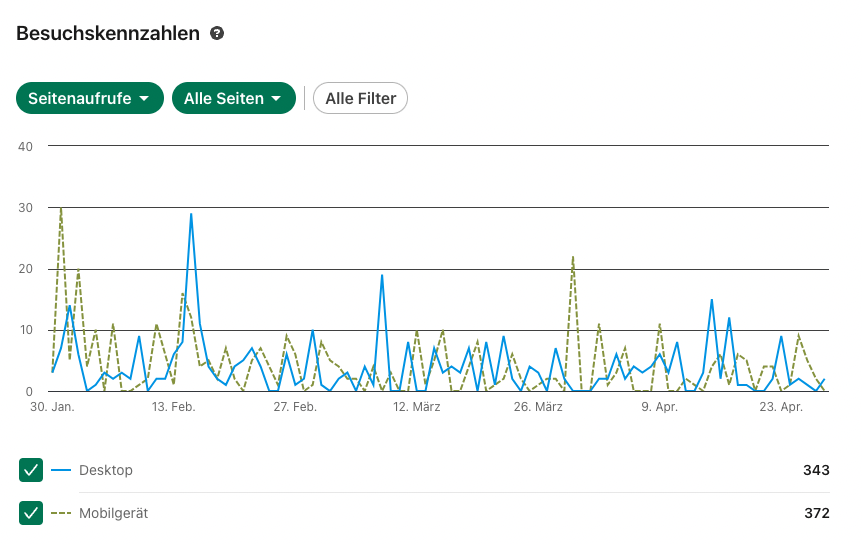
Task: Open the Seitenaufrufe dropdown
Action: click(89, 98)
